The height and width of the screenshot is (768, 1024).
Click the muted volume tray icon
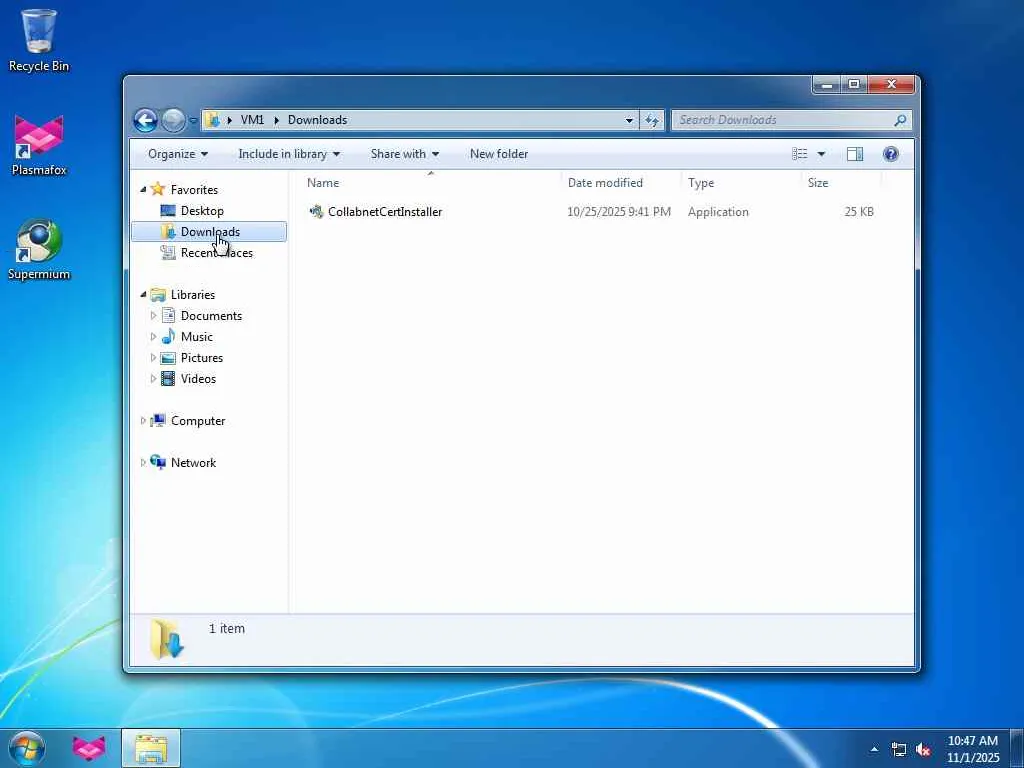(923, 750)
